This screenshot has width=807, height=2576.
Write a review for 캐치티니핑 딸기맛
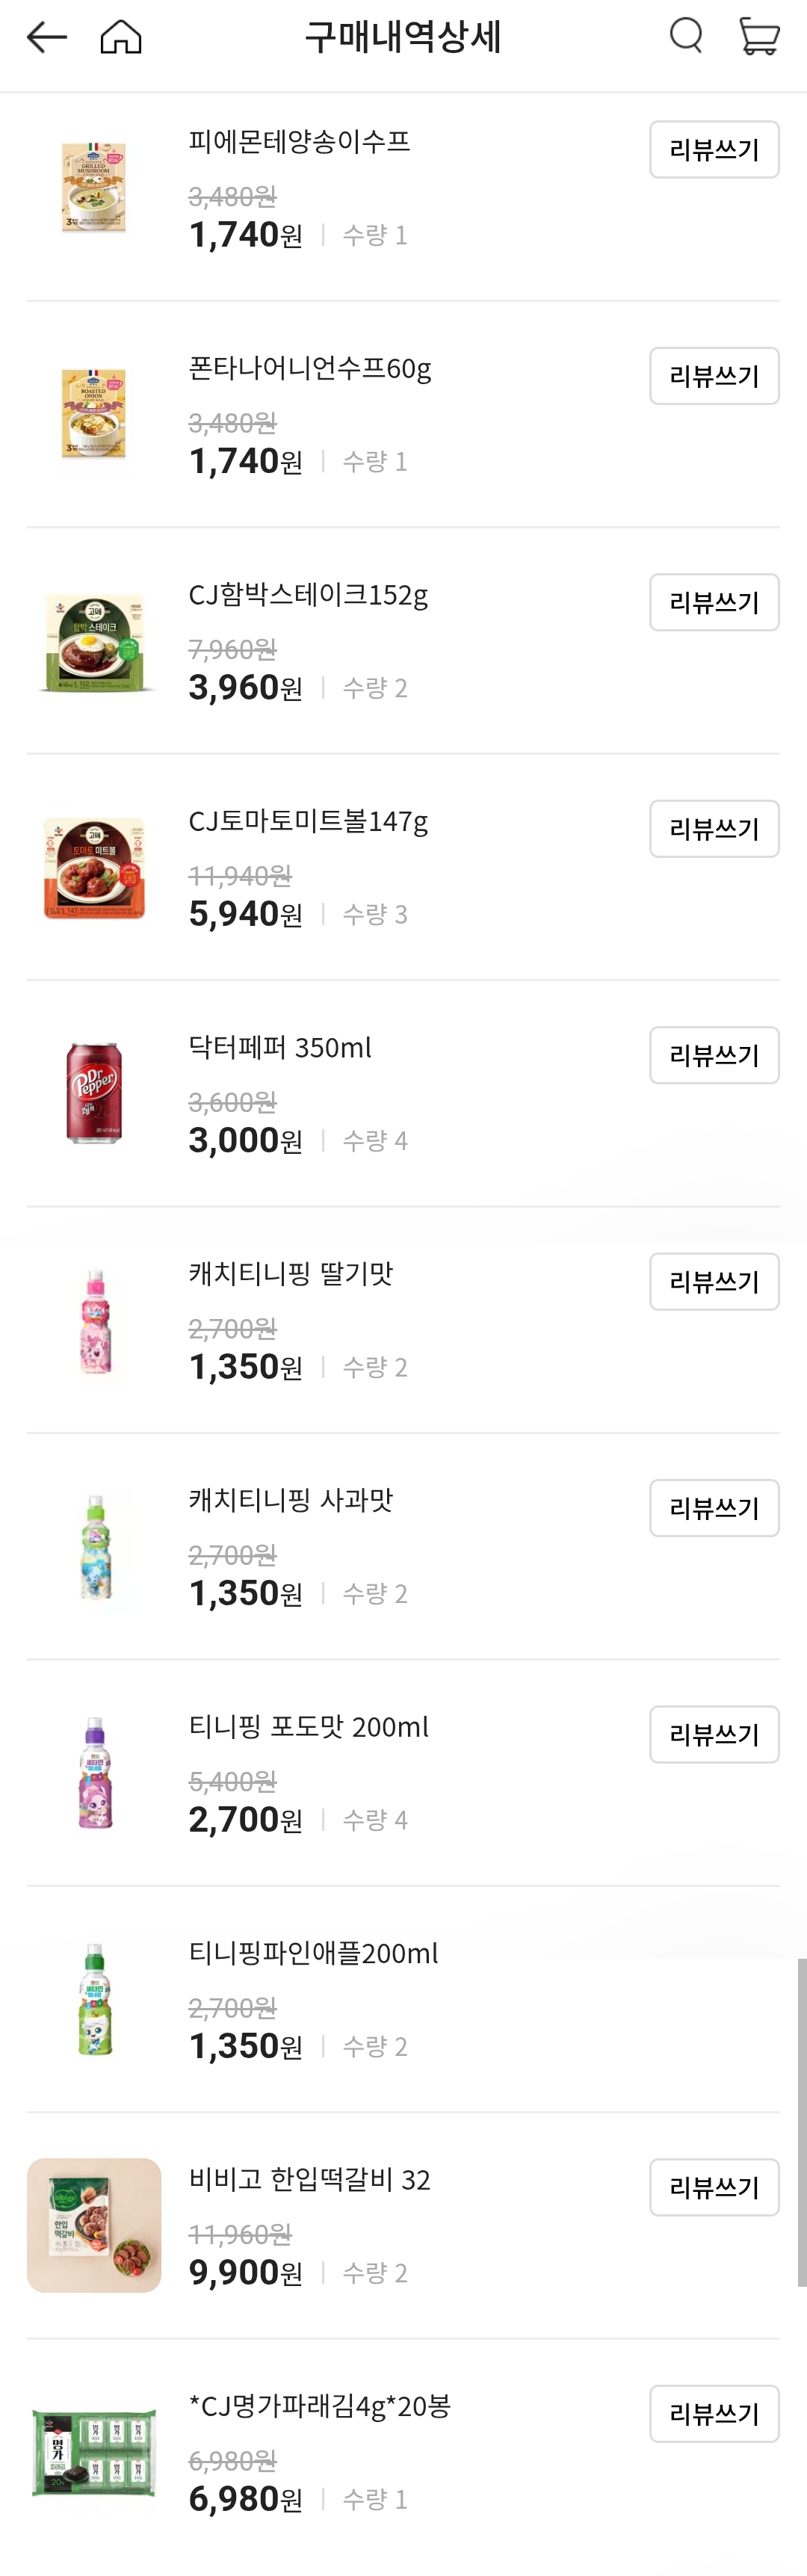tap(714, 1281)
